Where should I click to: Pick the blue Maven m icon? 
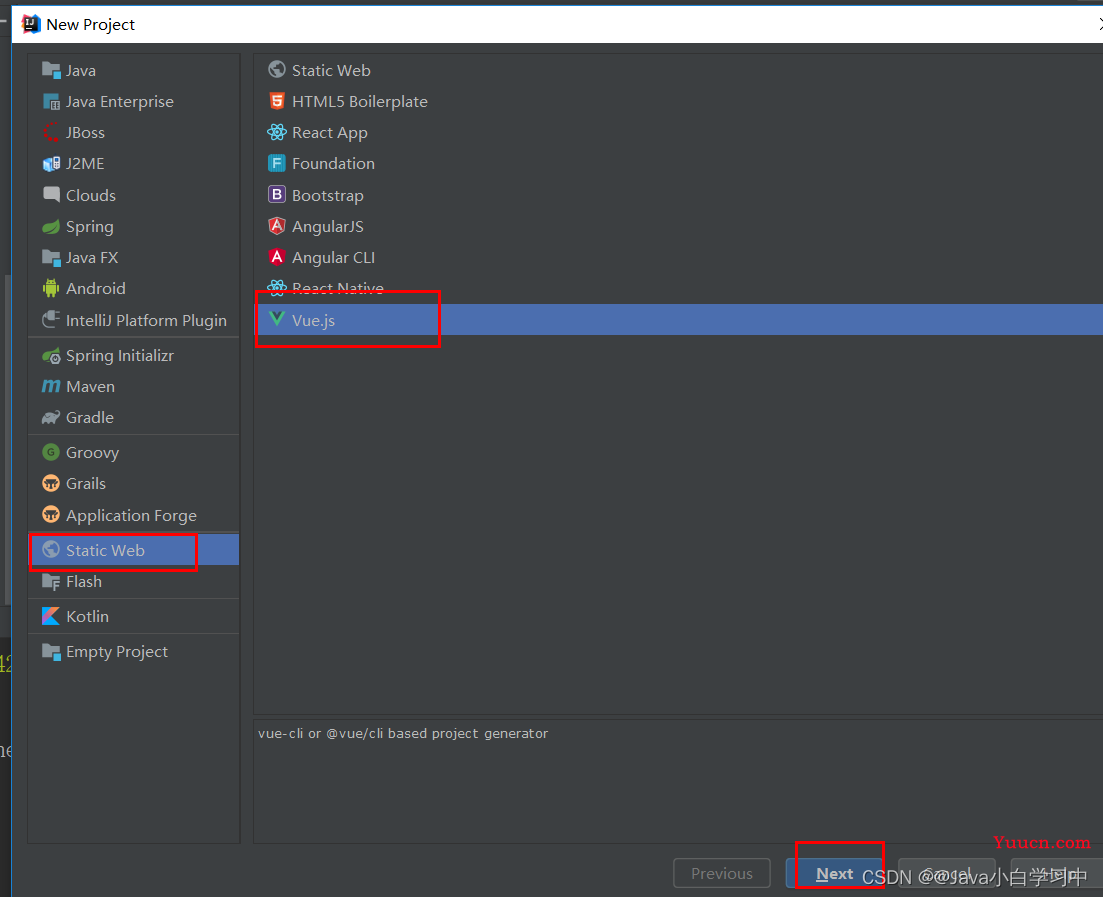tap(51, 386)
